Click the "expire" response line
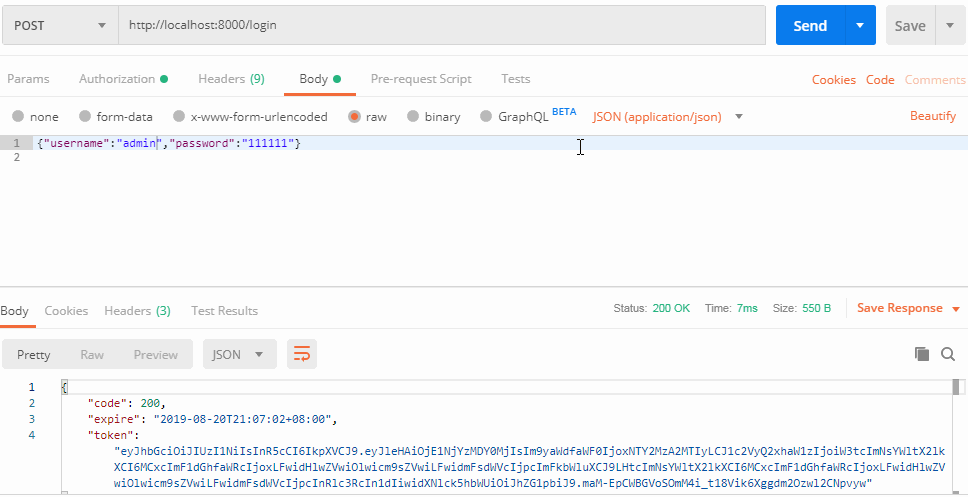Screen dimensions: 968x497 [214, 419]
